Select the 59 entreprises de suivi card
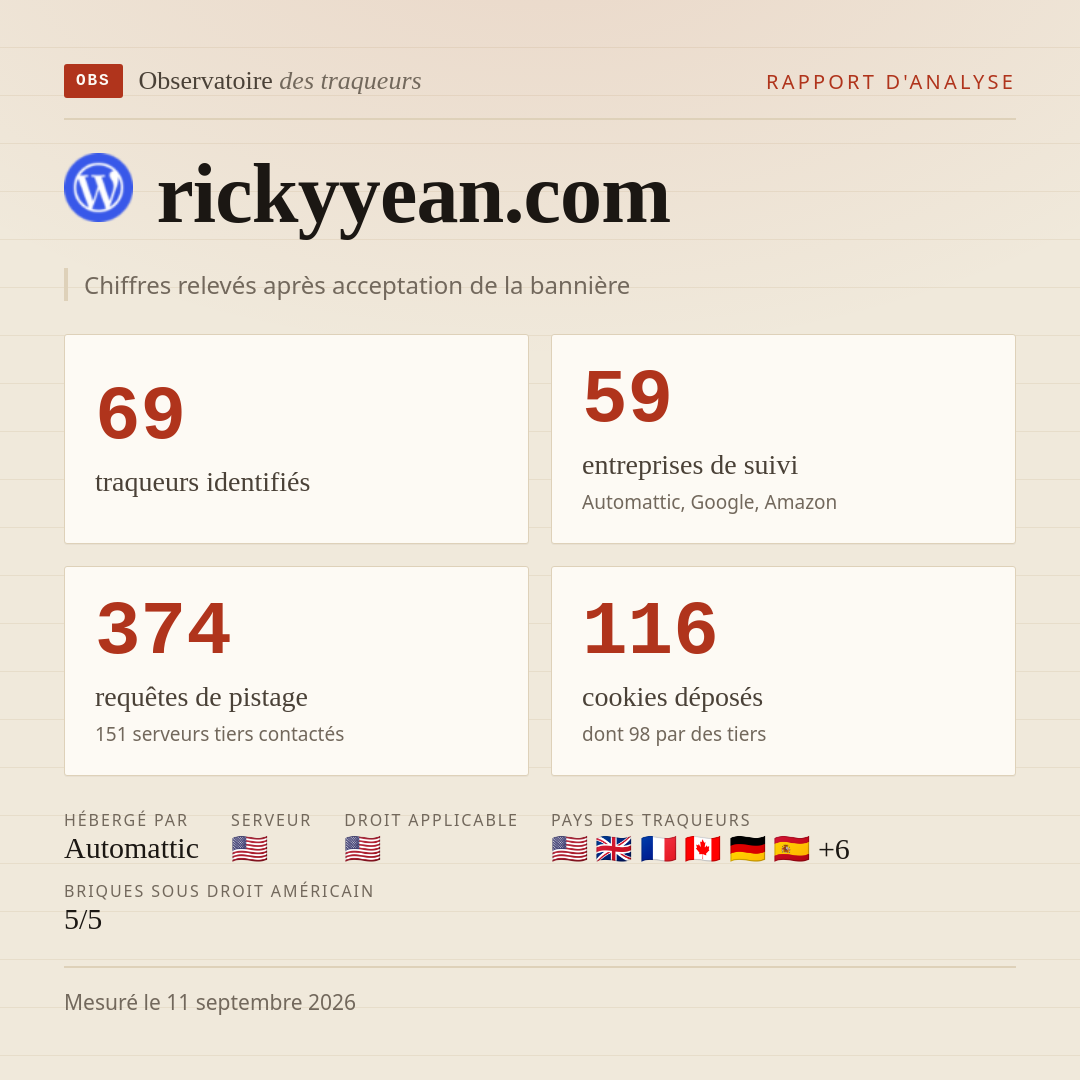 pyautogui.click(x=783, y=439)
